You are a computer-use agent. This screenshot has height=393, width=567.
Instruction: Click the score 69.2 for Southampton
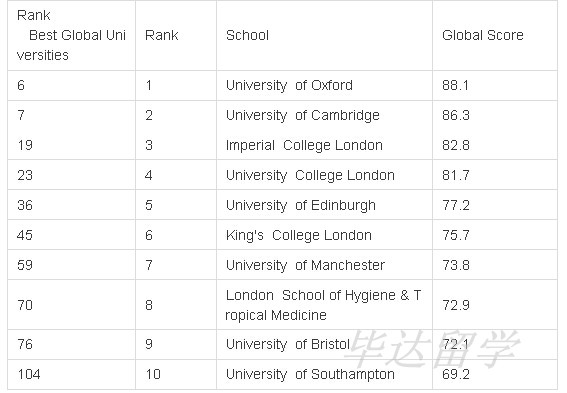(456, 374)
